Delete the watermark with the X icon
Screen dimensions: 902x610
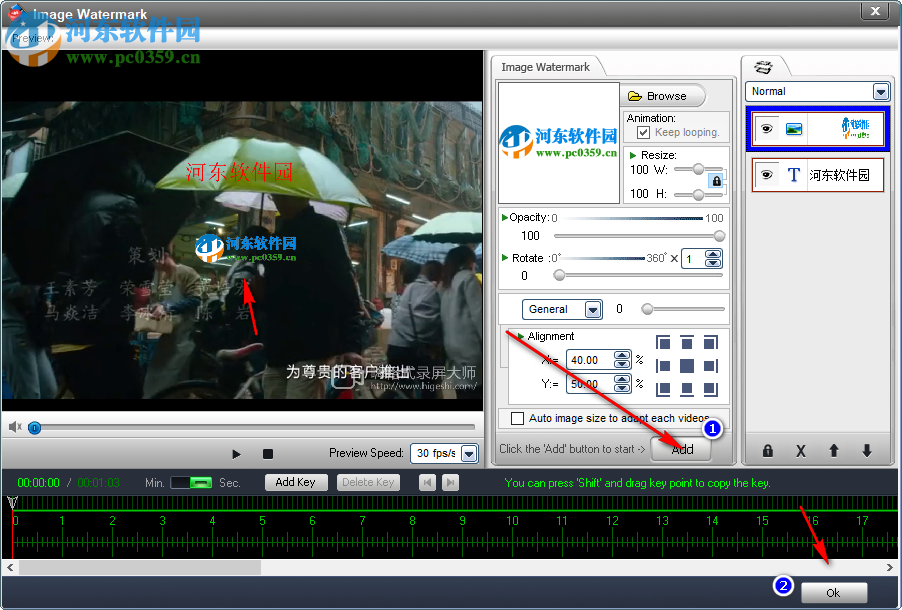click(800, 452)
